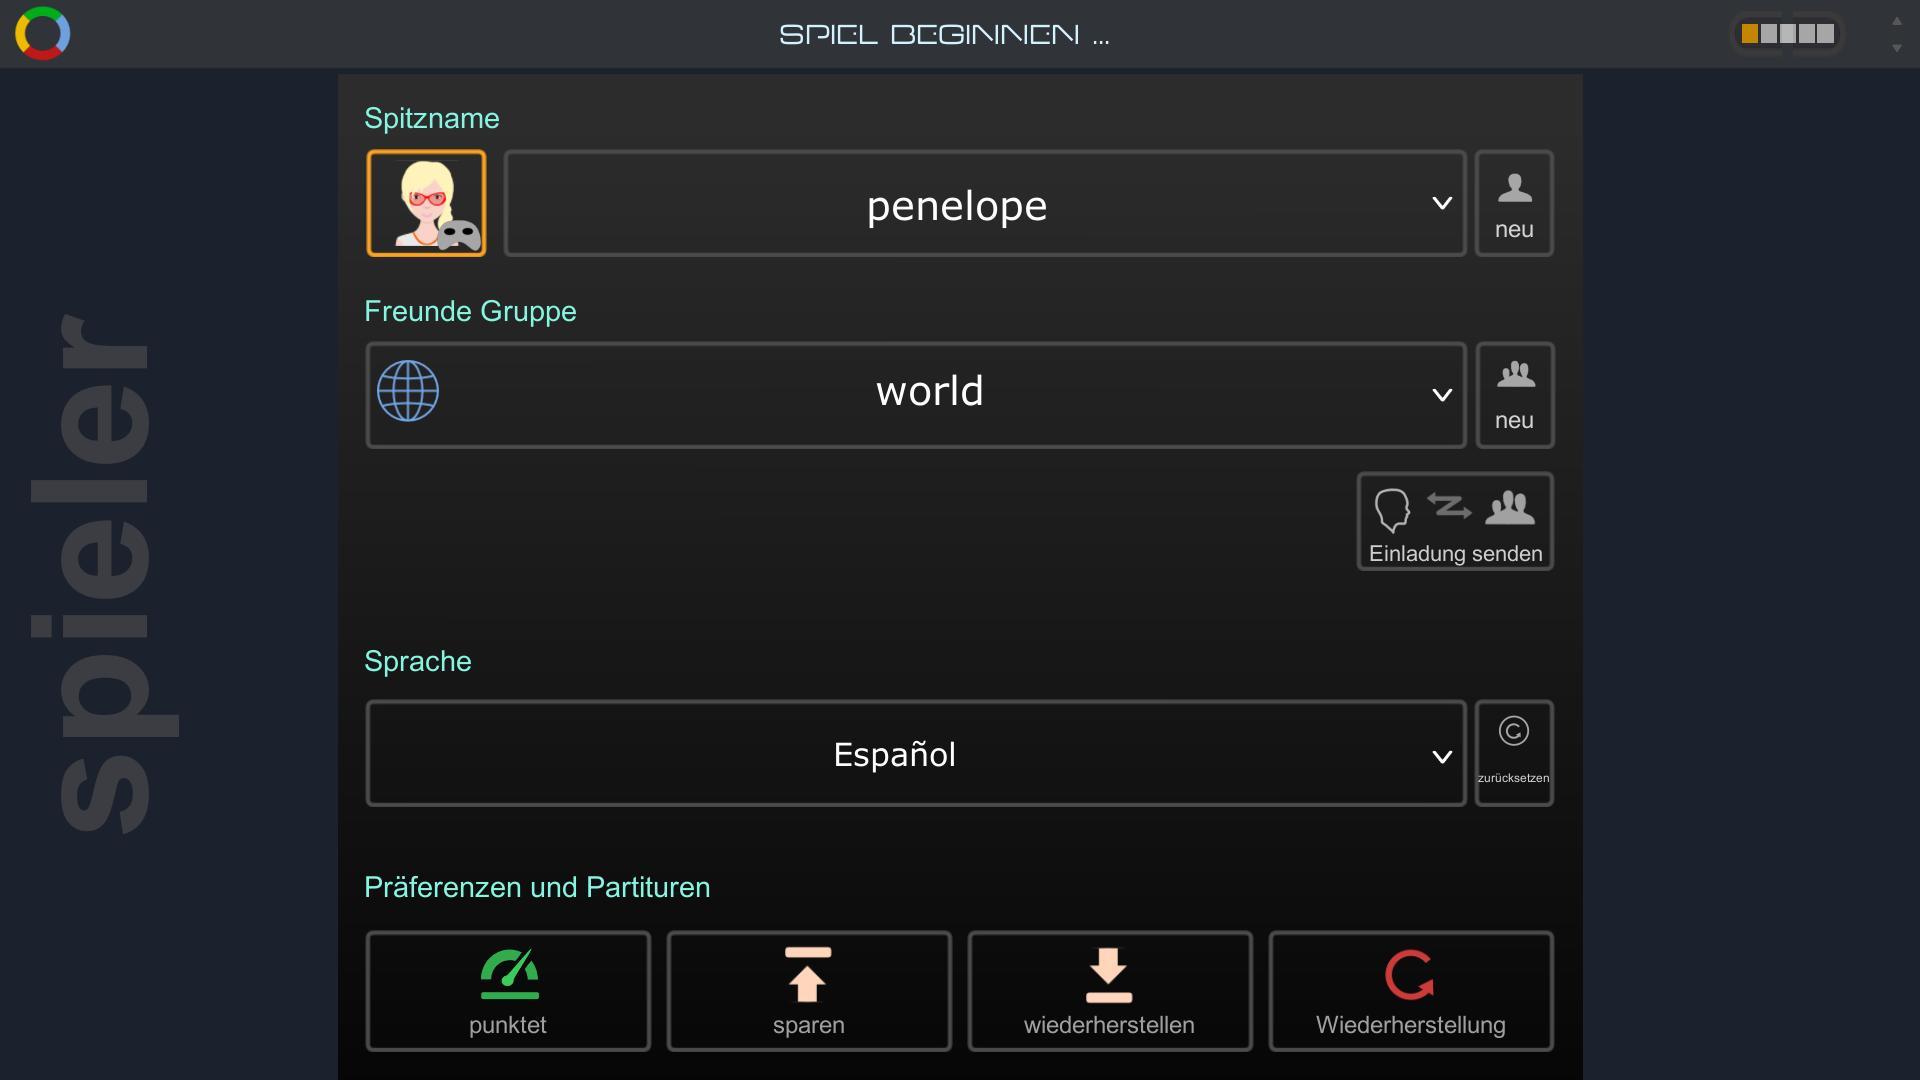Click Einladung senden button
1920x1080 pixels.
[1455, 521]
